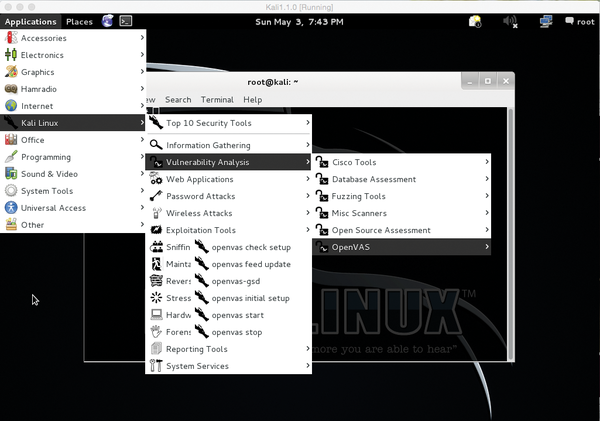Click the System Services tools icon
600x421 pixels.
coord(156,366)
